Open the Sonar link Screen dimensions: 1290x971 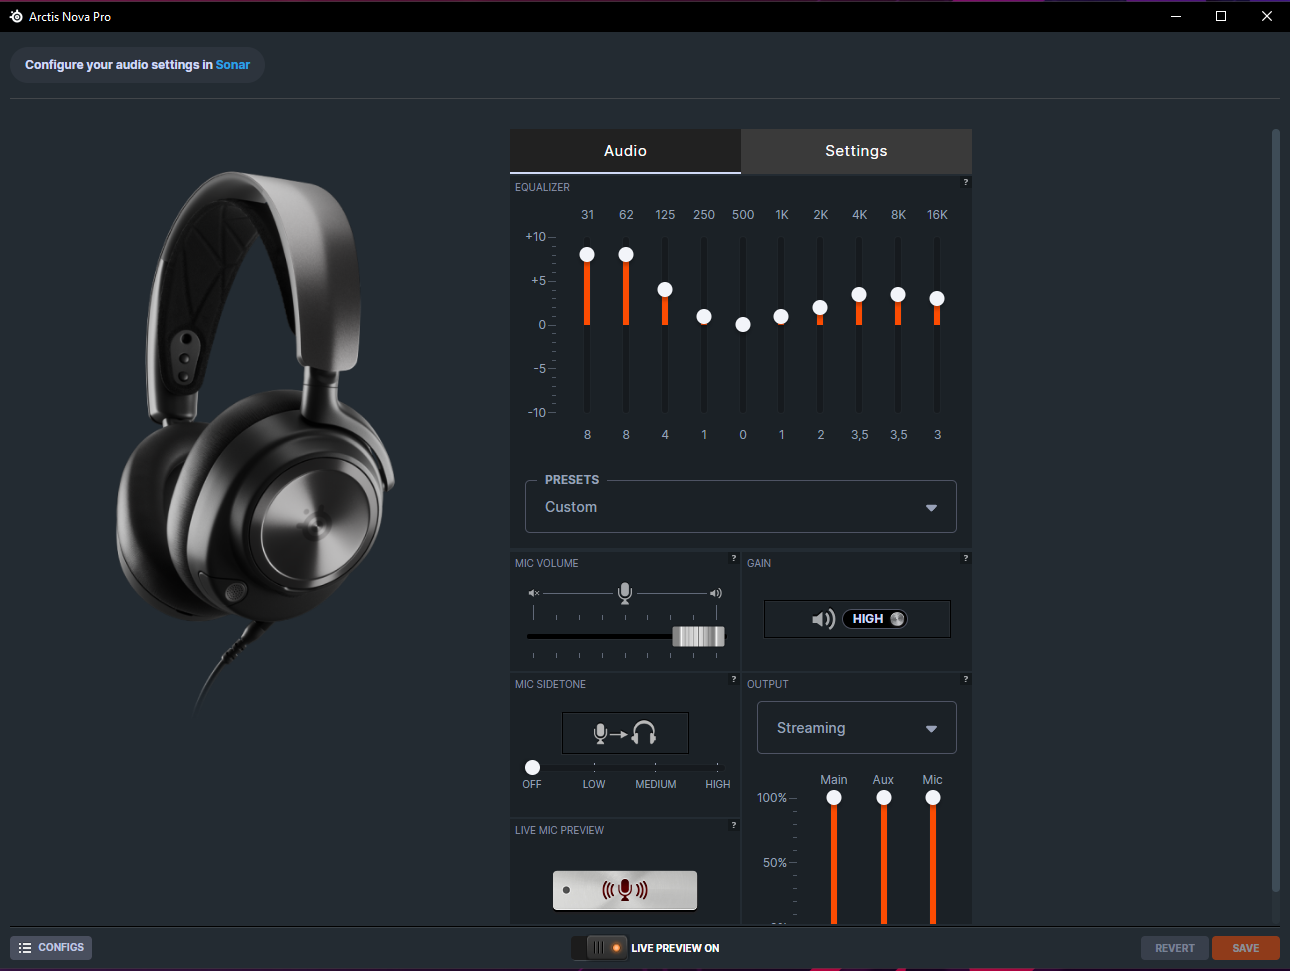click(233, 65)
